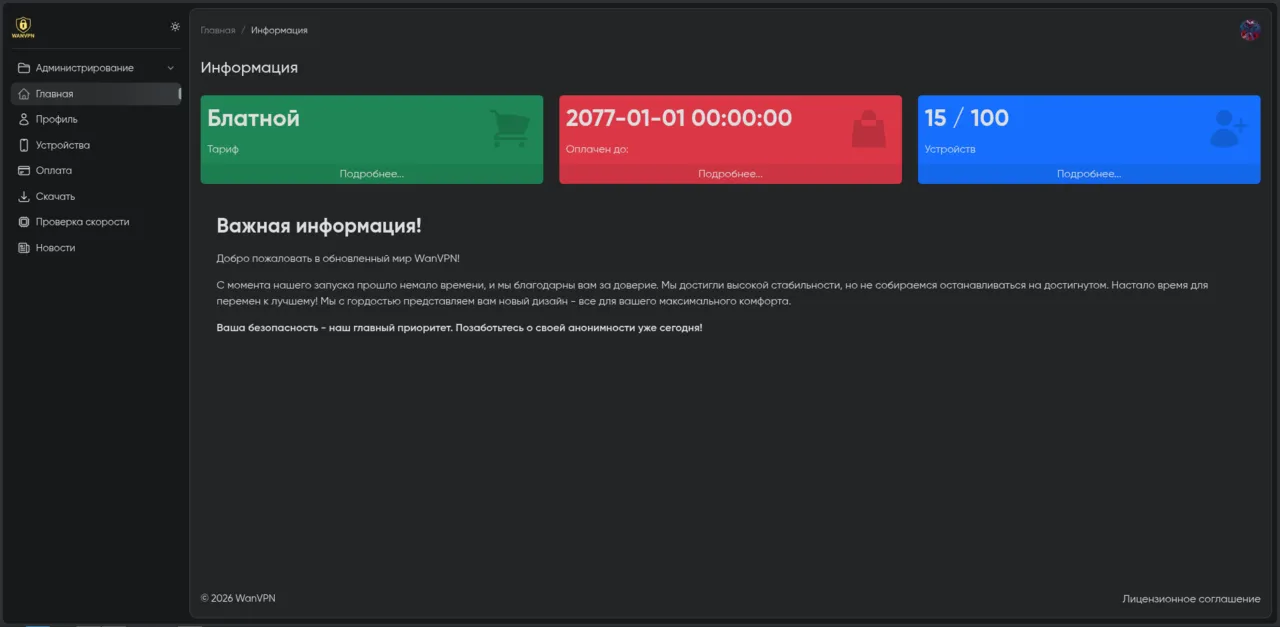1280x627 pixels.
Task: Click the Главная breadcrumb link
Action: 218,30
